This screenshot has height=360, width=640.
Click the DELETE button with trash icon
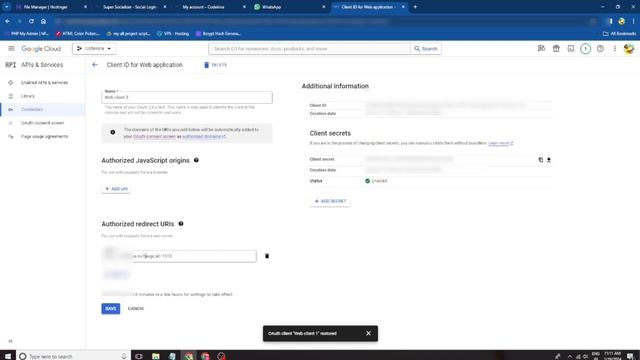pyautogui.click(x=216, y=65)
